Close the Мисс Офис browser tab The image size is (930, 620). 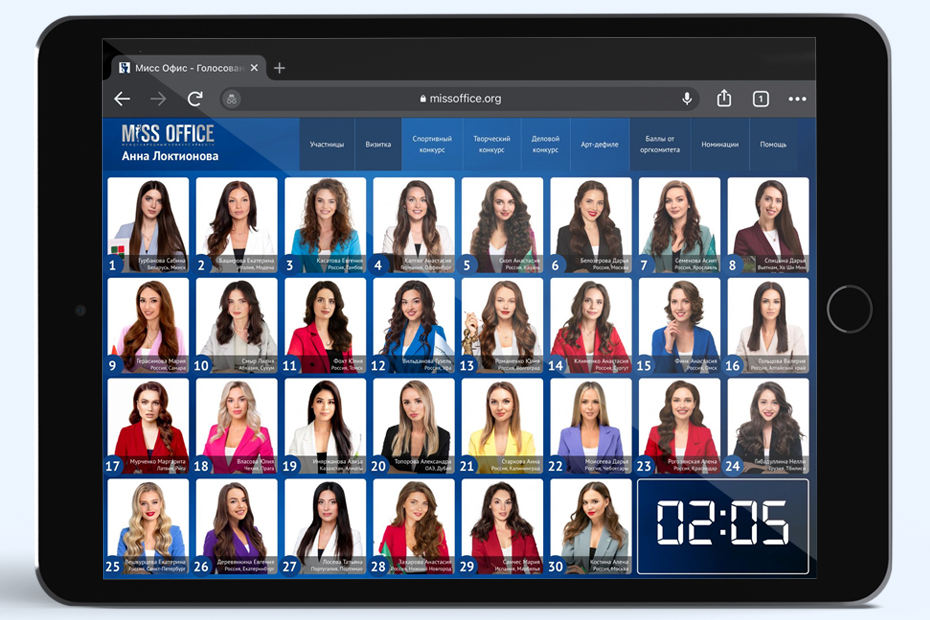[x=254, y=68]
